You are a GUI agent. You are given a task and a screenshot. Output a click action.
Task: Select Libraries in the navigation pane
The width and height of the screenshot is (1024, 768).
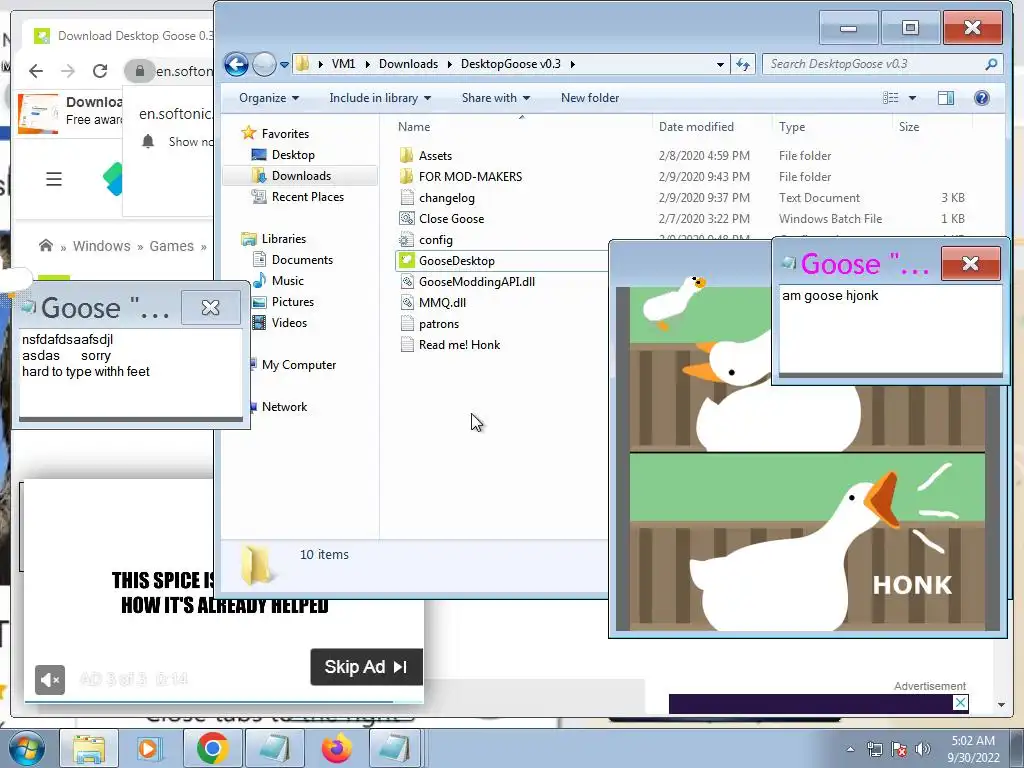pyautogui.click(x=283, y=239)
